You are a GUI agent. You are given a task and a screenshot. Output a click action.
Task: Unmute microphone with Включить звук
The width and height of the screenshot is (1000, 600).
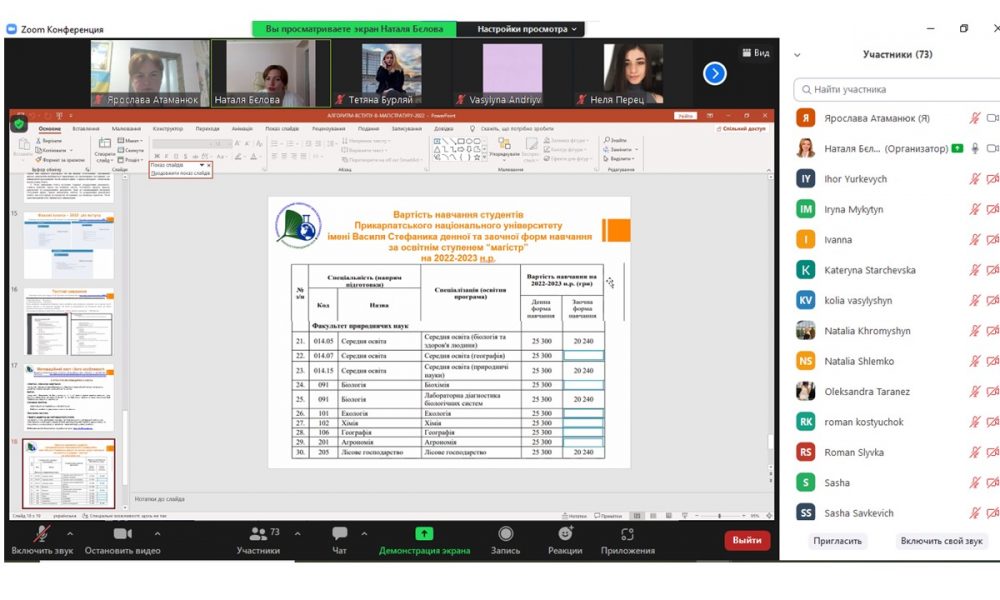coord(41,535)
